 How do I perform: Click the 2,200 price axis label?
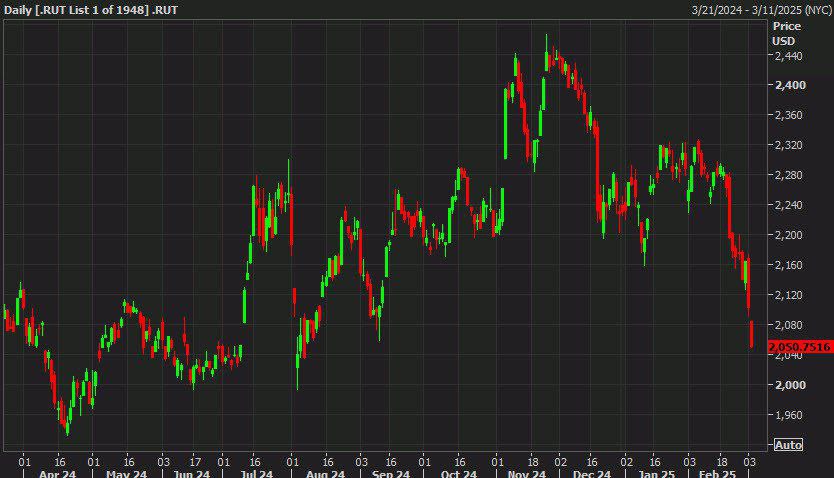tap(789, 234)
